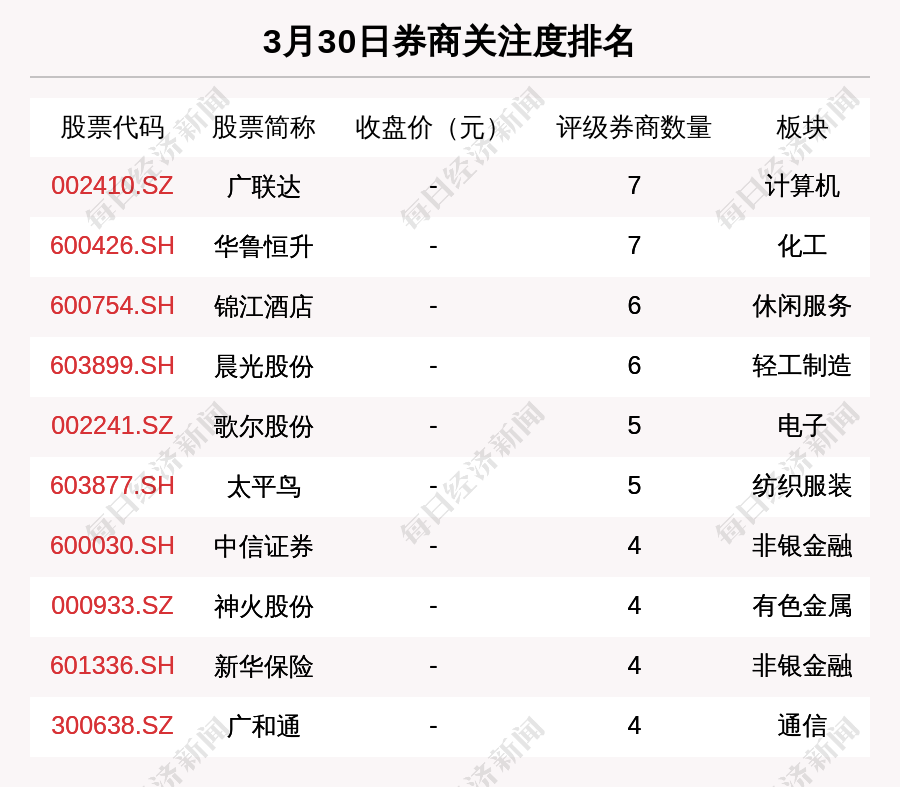This screenshot has width=900, height=787.
Task: Click 非银金融 in the 新华保险 row
Action: click(802, 666)
